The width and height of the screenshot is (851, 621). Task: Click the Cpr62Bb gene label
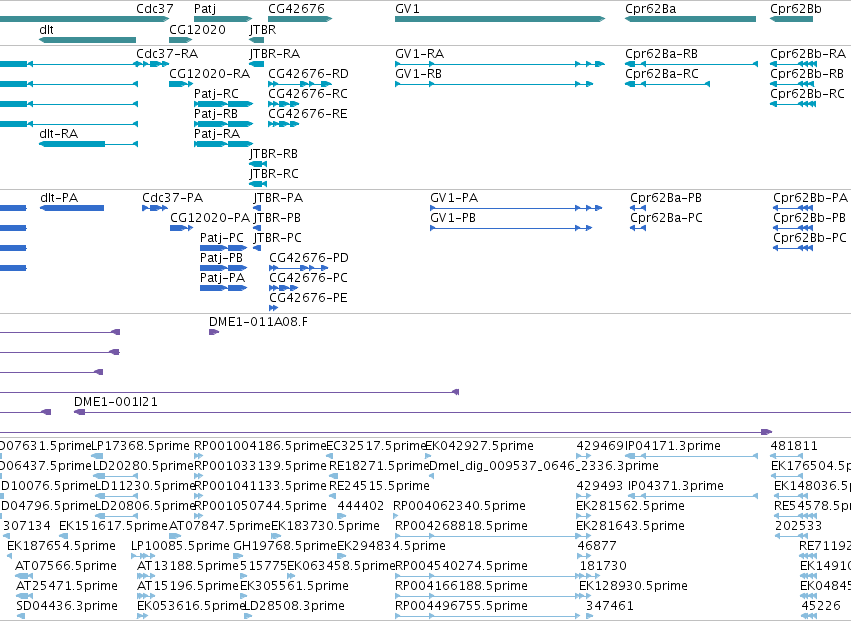coord(796,9)
